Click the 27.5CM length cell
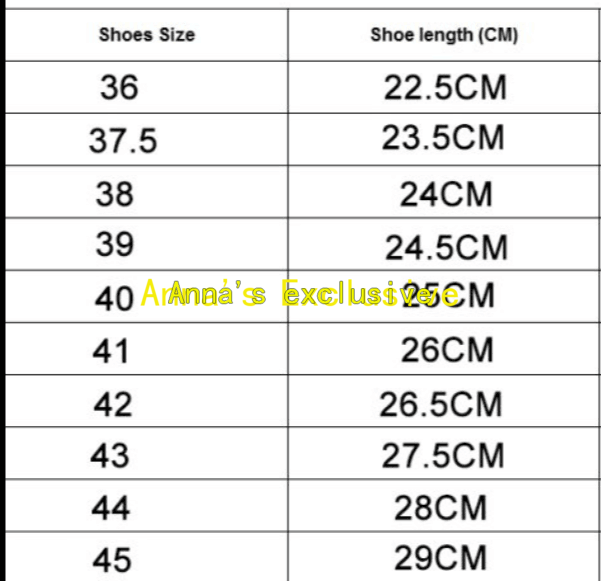 [443, 456]
